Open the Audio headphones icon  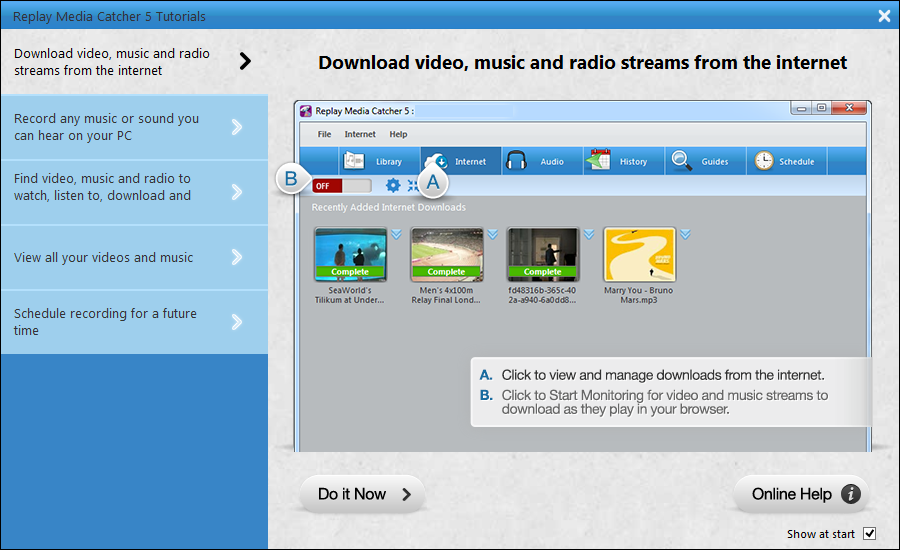tap(516, 161)
